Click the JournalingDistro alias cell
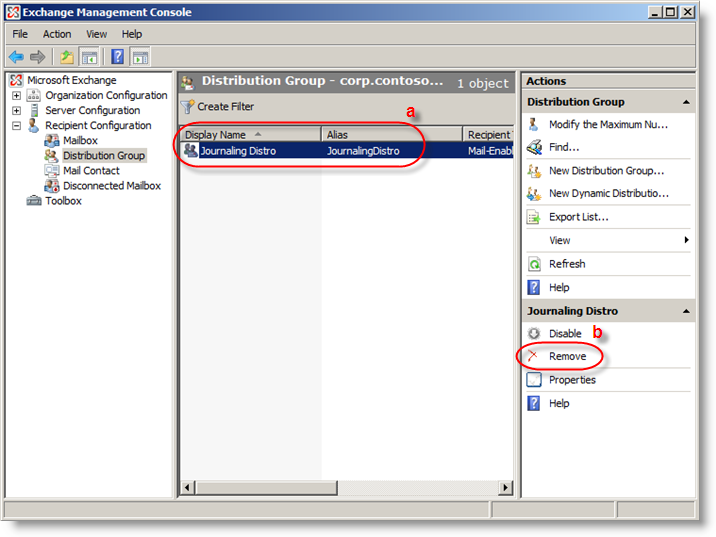This screenshot has height=537, width=716. tap(363, 151)
